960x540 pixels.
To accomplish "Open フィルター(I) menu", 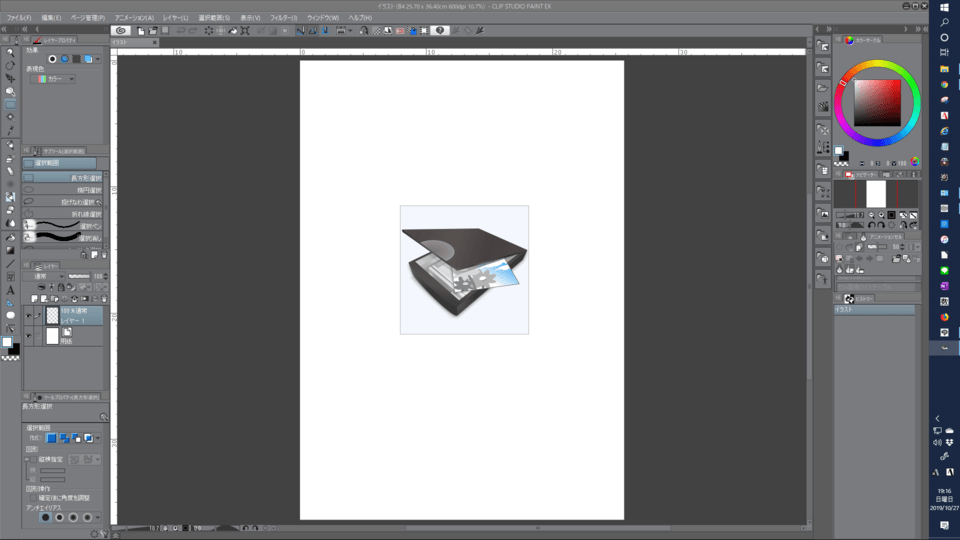I will pos(283,18).
